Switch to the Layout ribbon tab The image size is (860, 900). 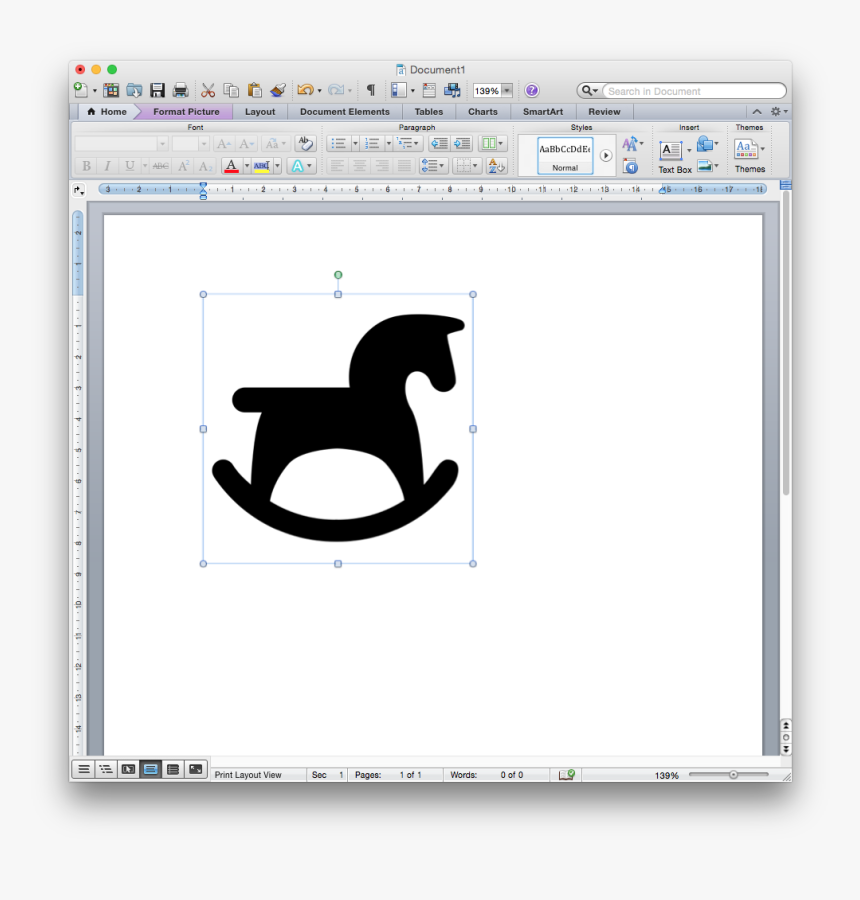[x=260, y=111]
